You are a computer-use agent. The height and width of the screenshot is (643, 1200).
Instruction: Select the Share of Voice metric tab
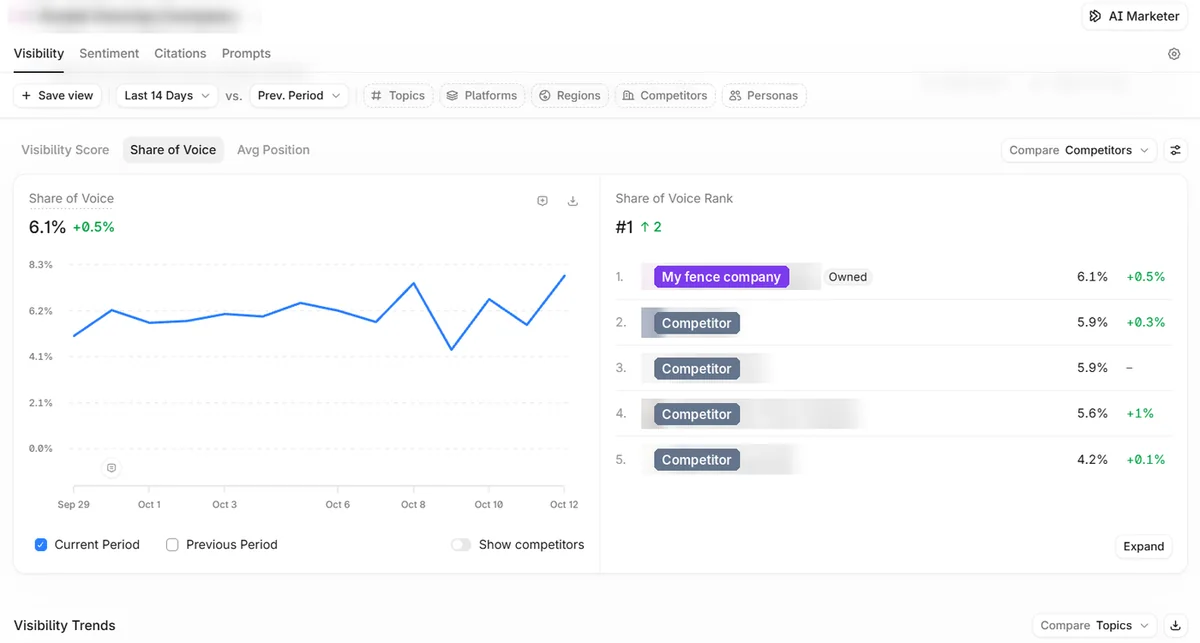tap(173, 150)
